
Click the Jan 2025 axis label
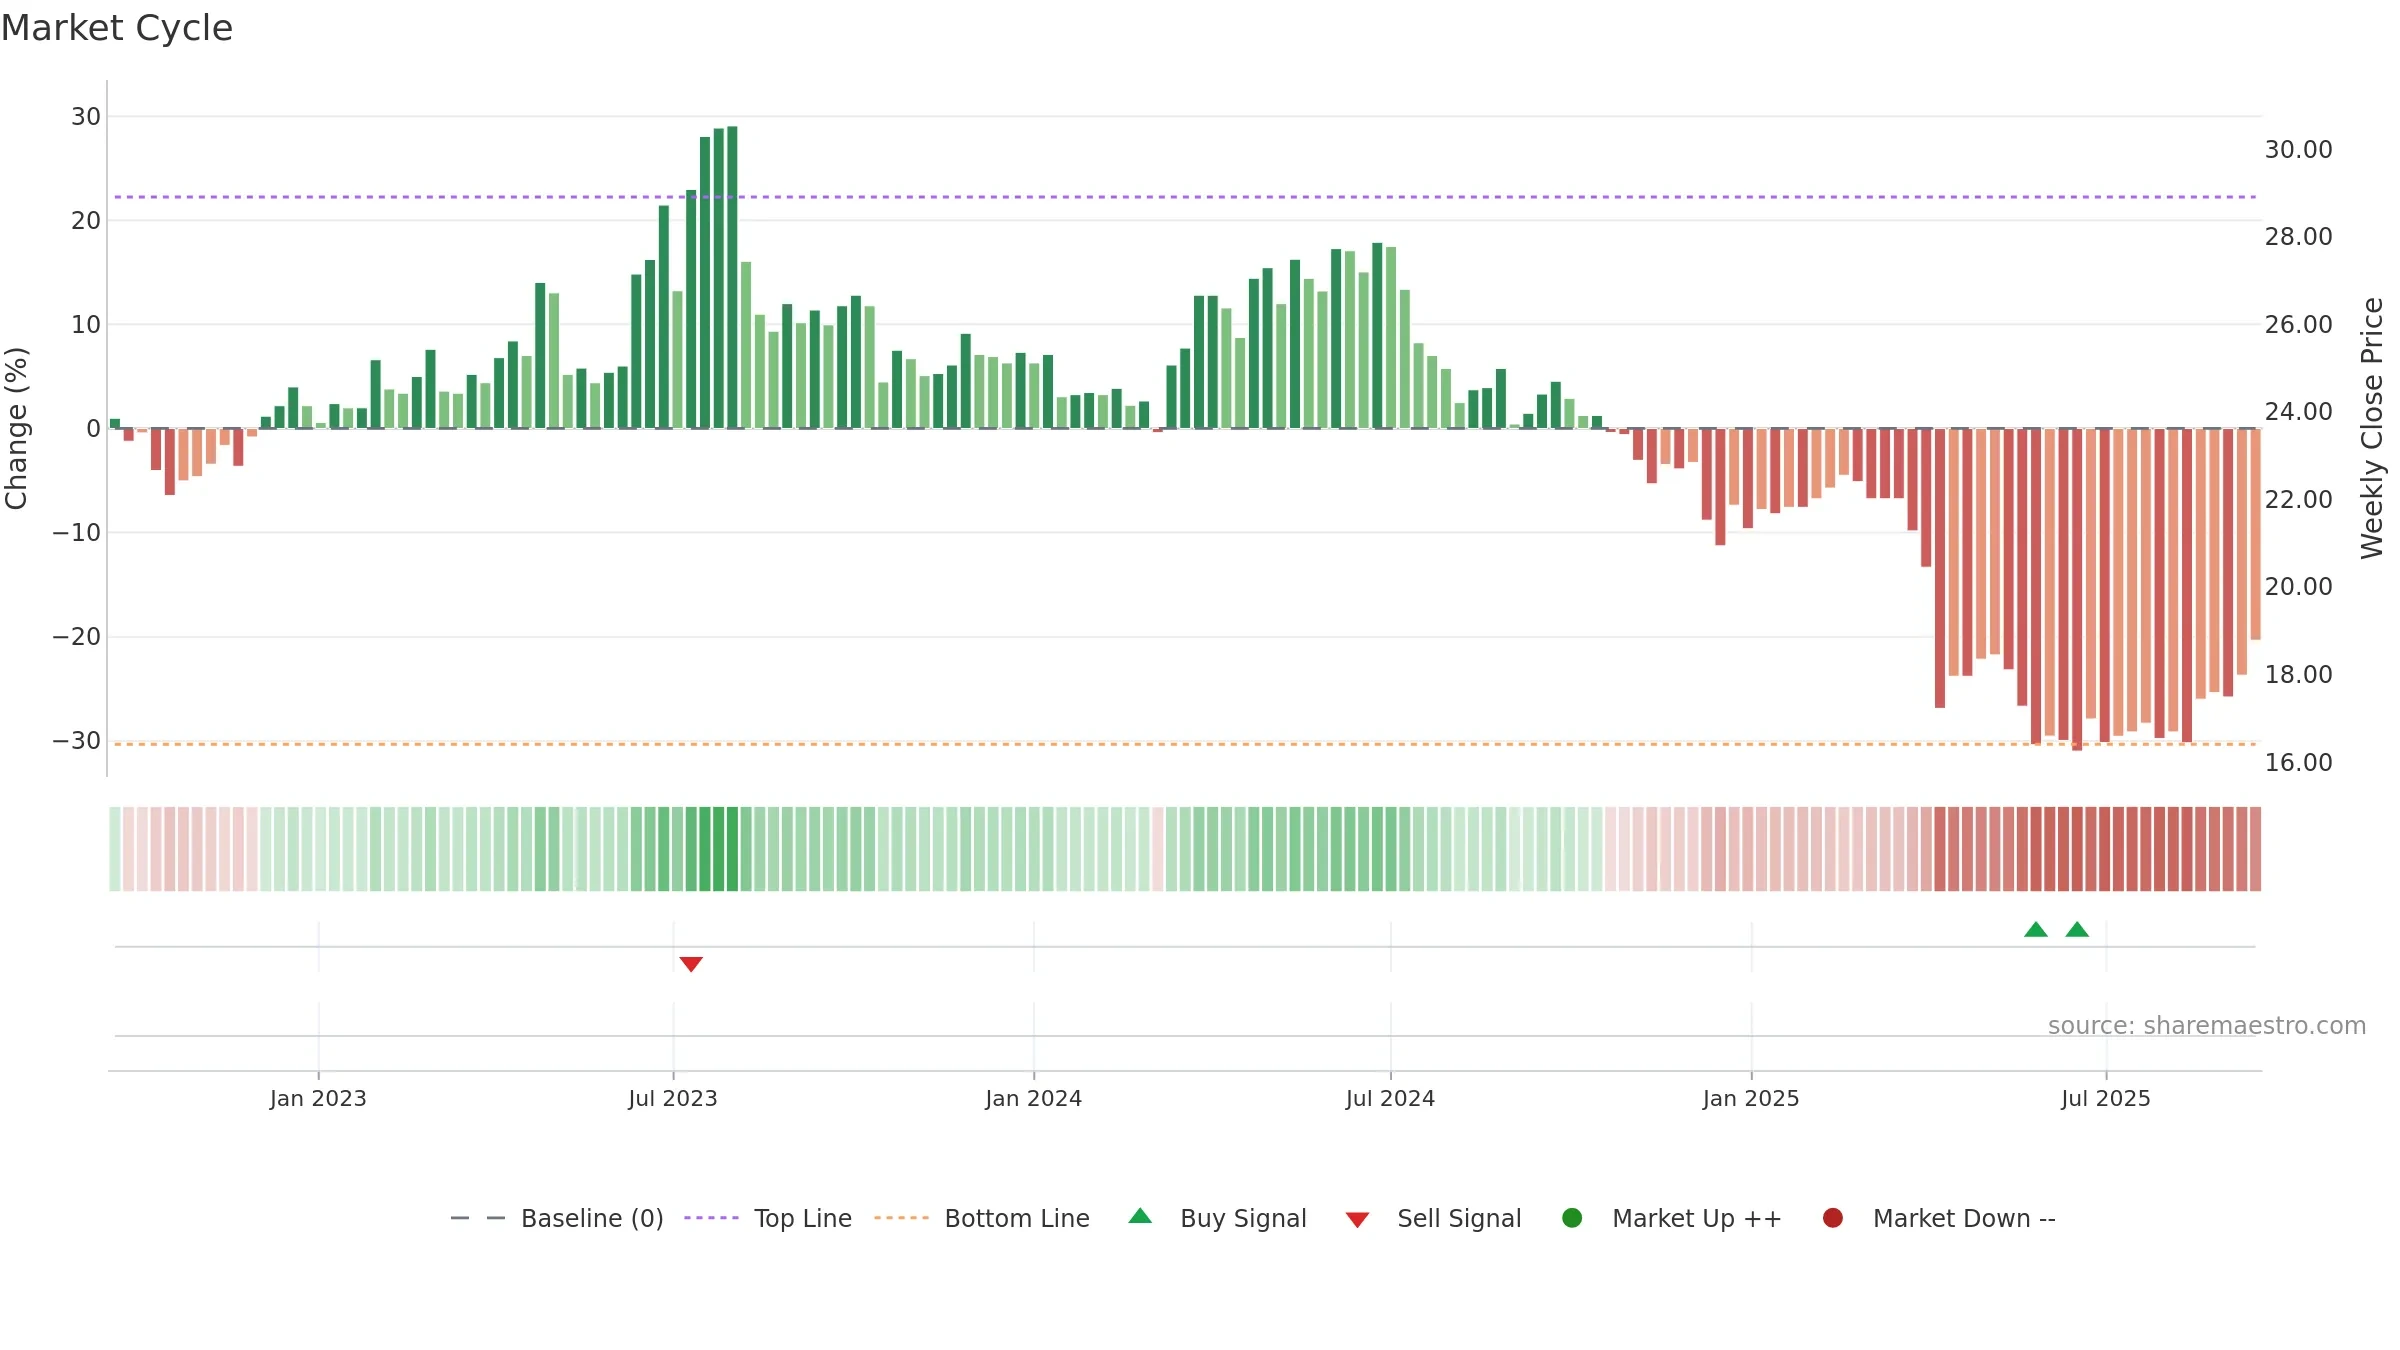click(x=1751, y=1098)
